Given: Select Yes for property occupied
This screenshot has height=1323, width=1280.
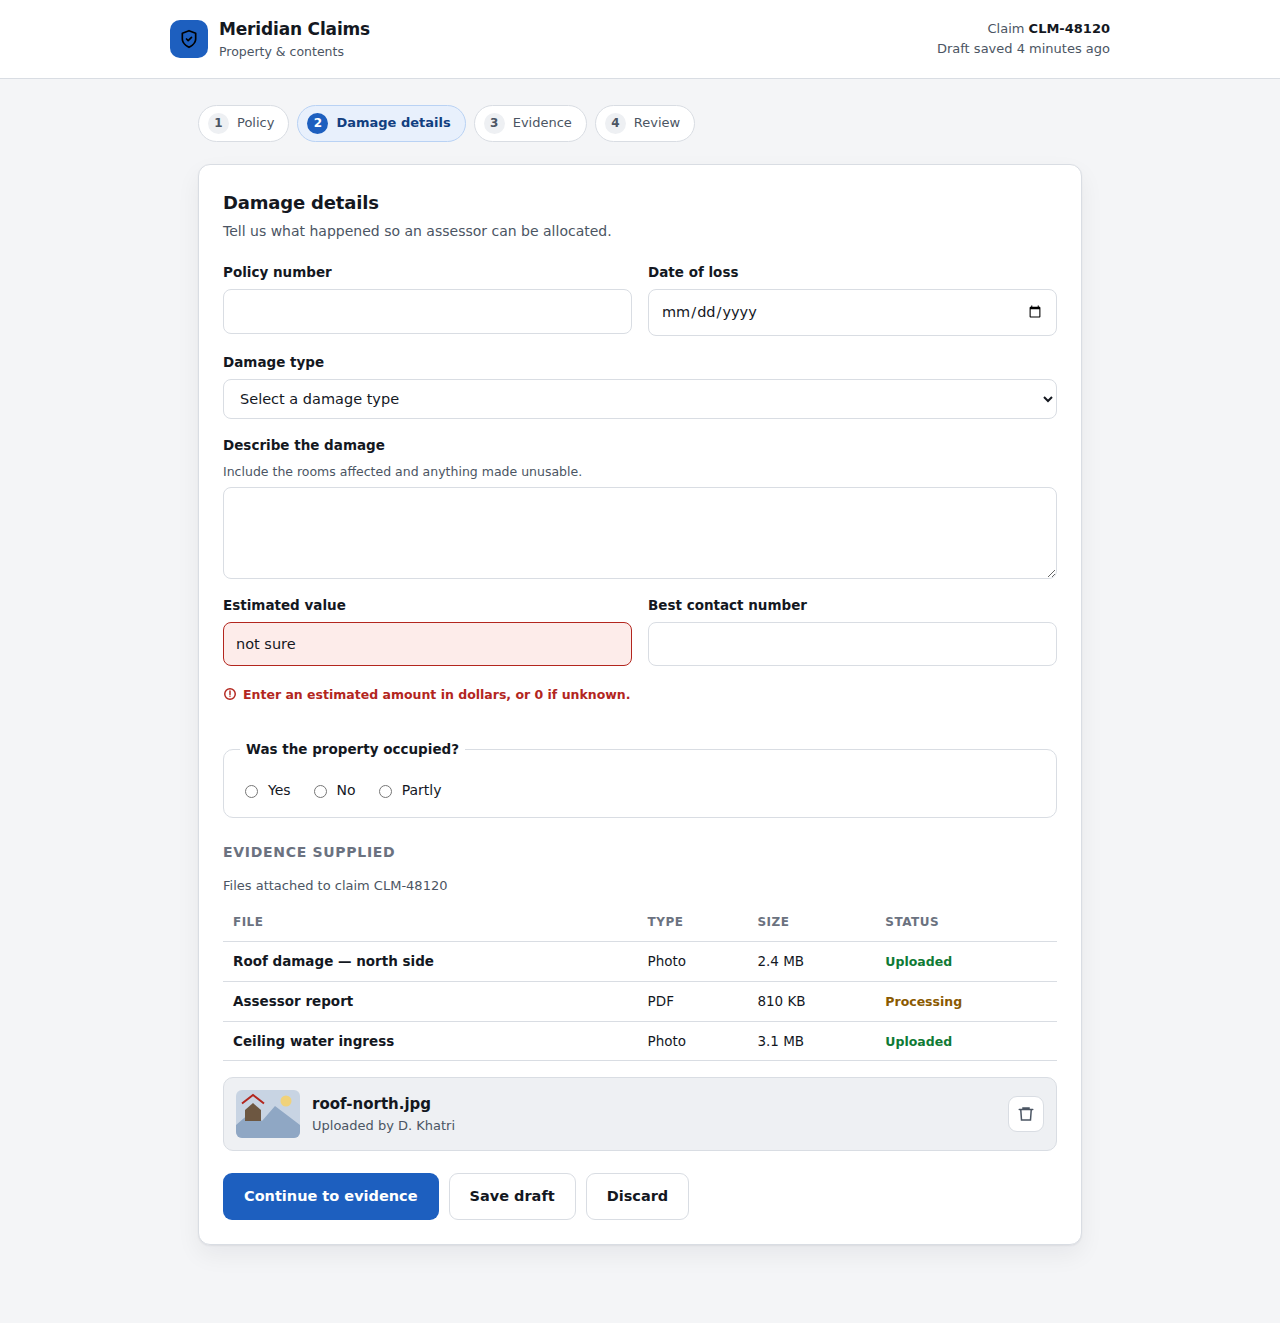Looking at the screenshot, I should pyautogui.click(x=252, y=791).
